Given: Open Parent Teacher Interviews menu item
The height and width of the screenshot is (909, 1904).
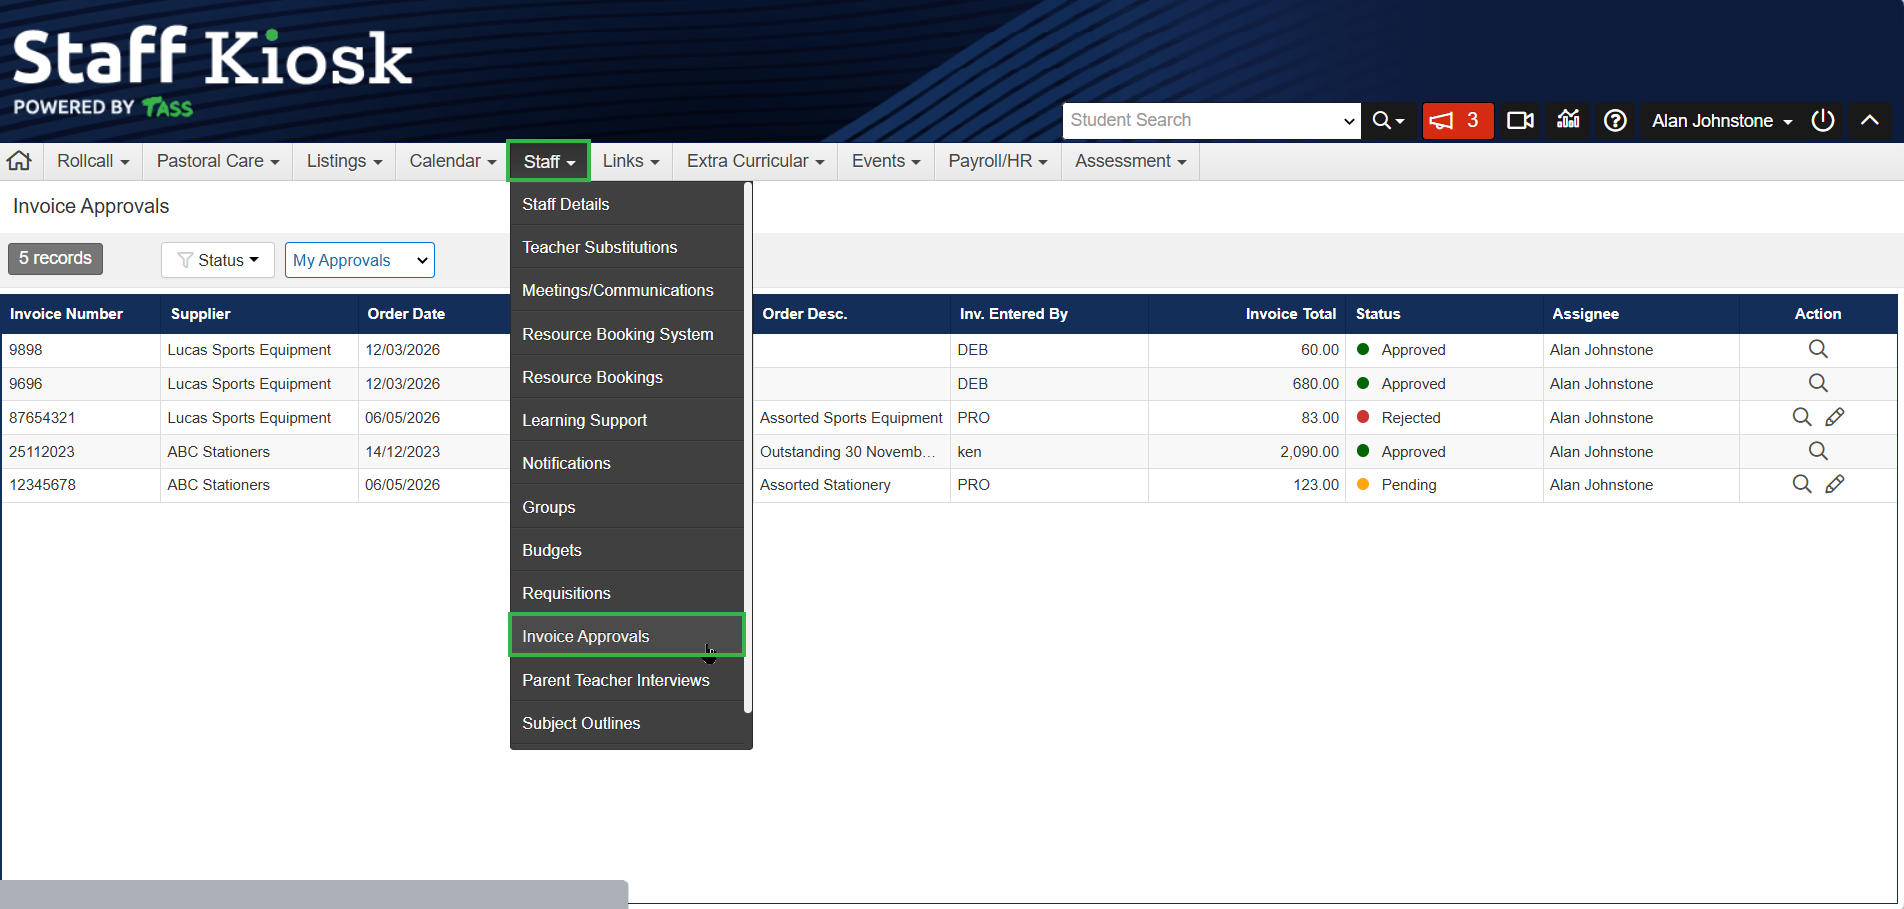Looking at the screenshot, I should pos(627,680).
